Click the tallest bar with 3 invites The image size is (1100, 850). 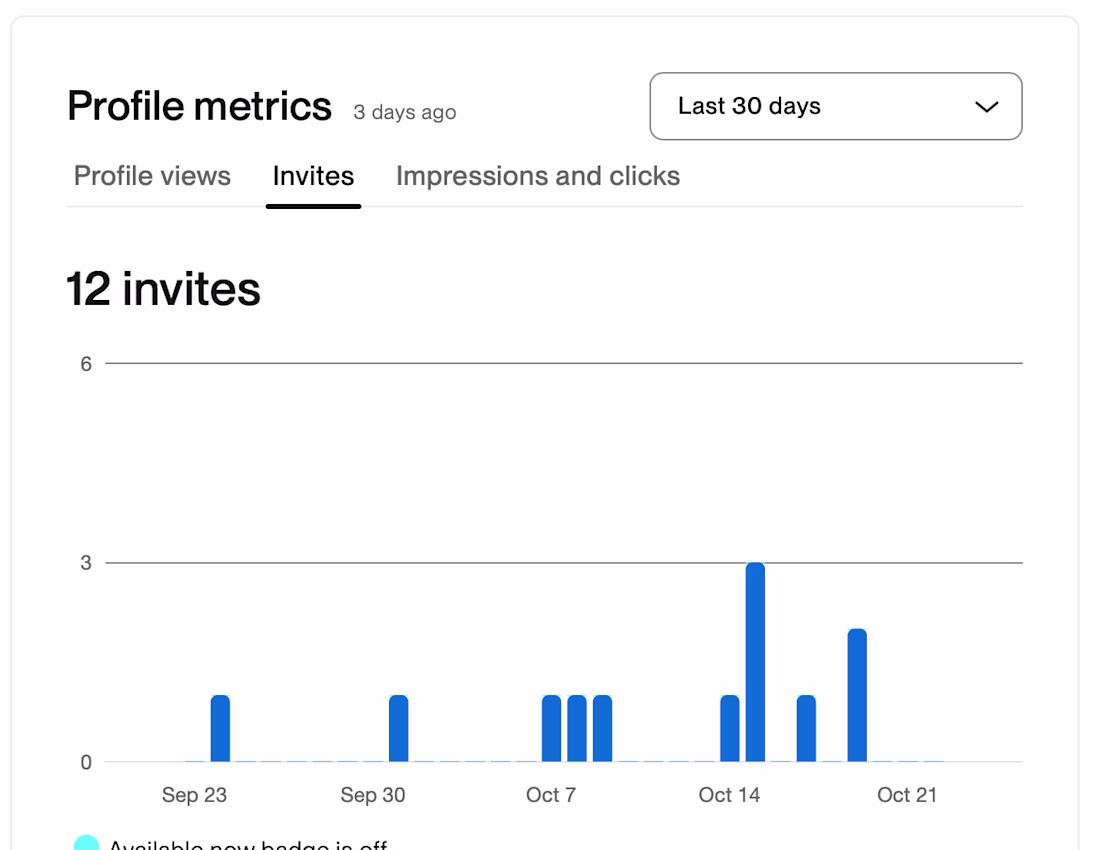[755, 662]
